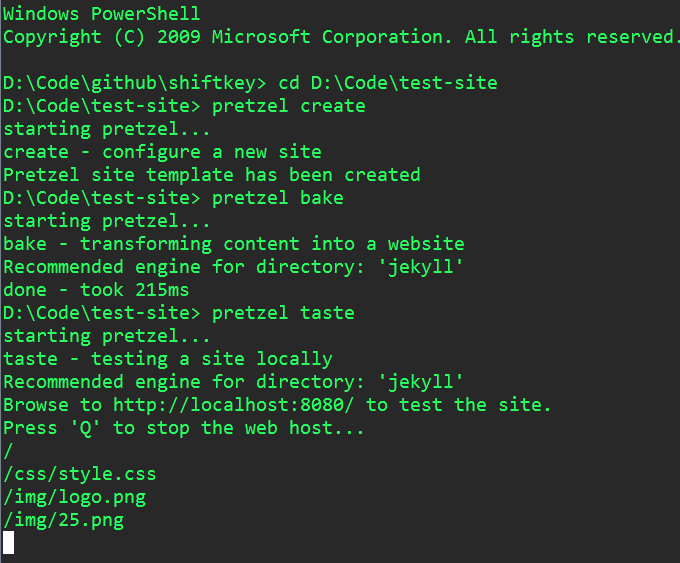
Task: Click 'create - configure a new site' line
Action: click(162, 152)
